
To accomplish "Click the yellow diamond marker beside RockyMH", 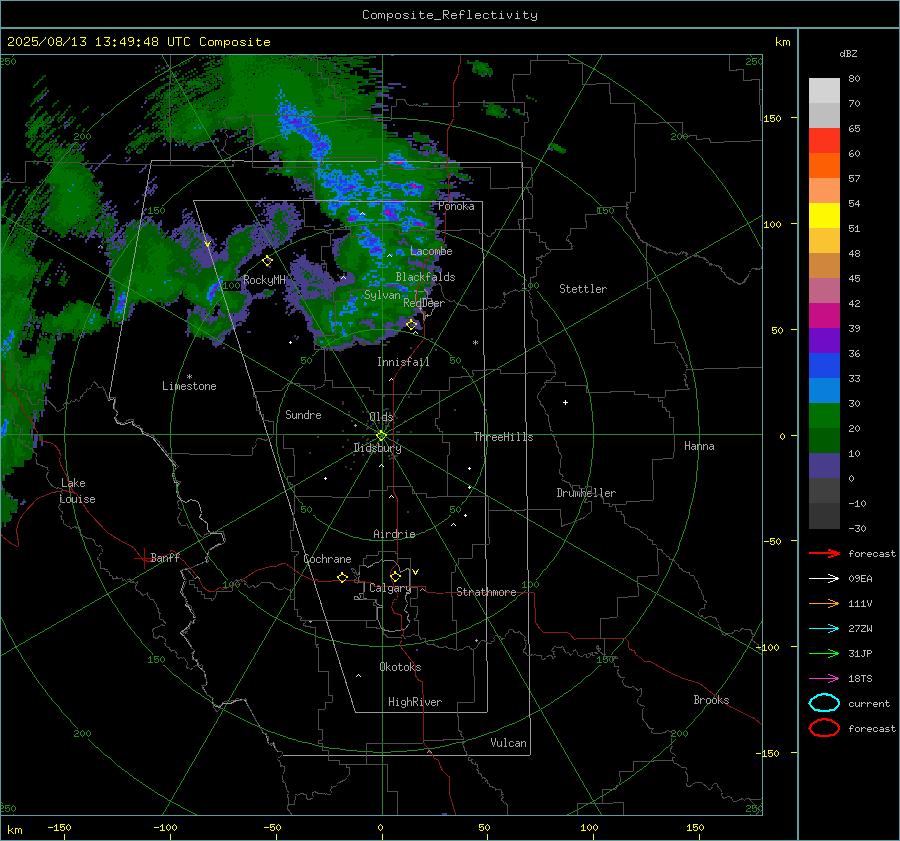I will click(x=267, y=261).
